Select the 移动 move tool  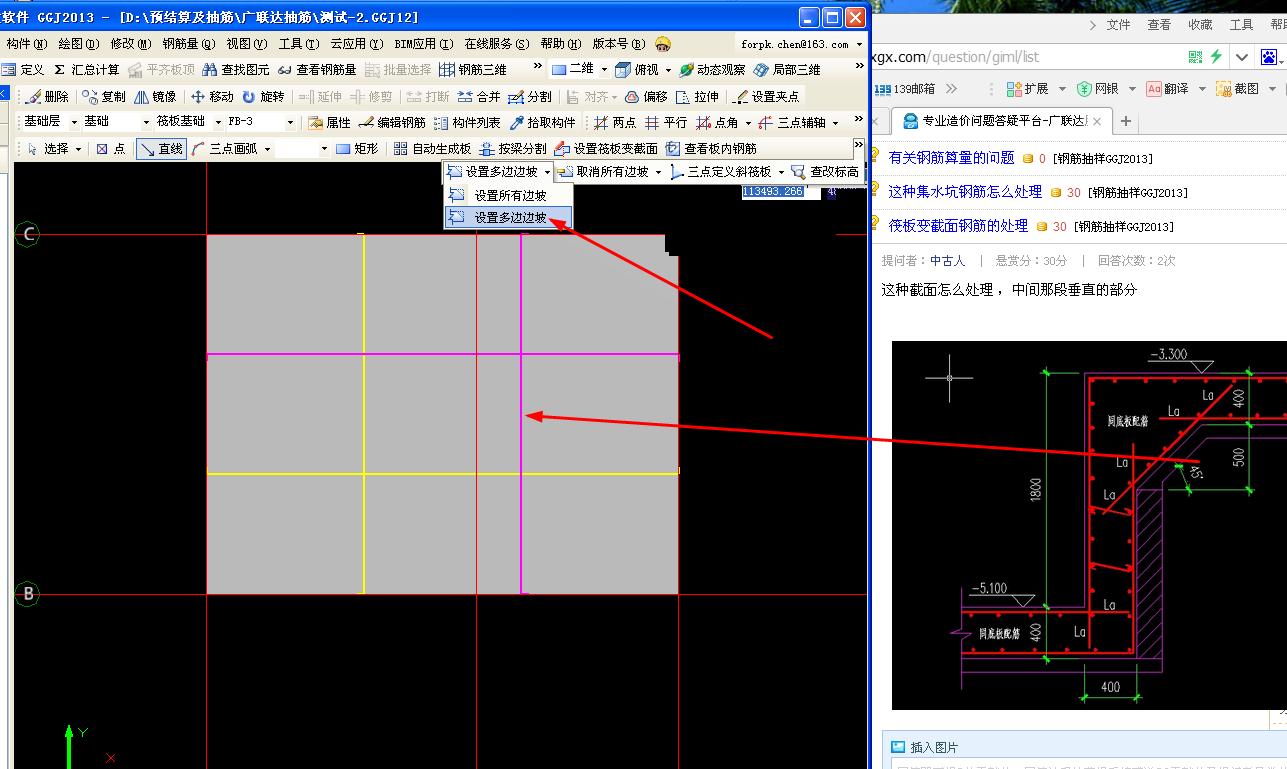(x=212, y=96)
